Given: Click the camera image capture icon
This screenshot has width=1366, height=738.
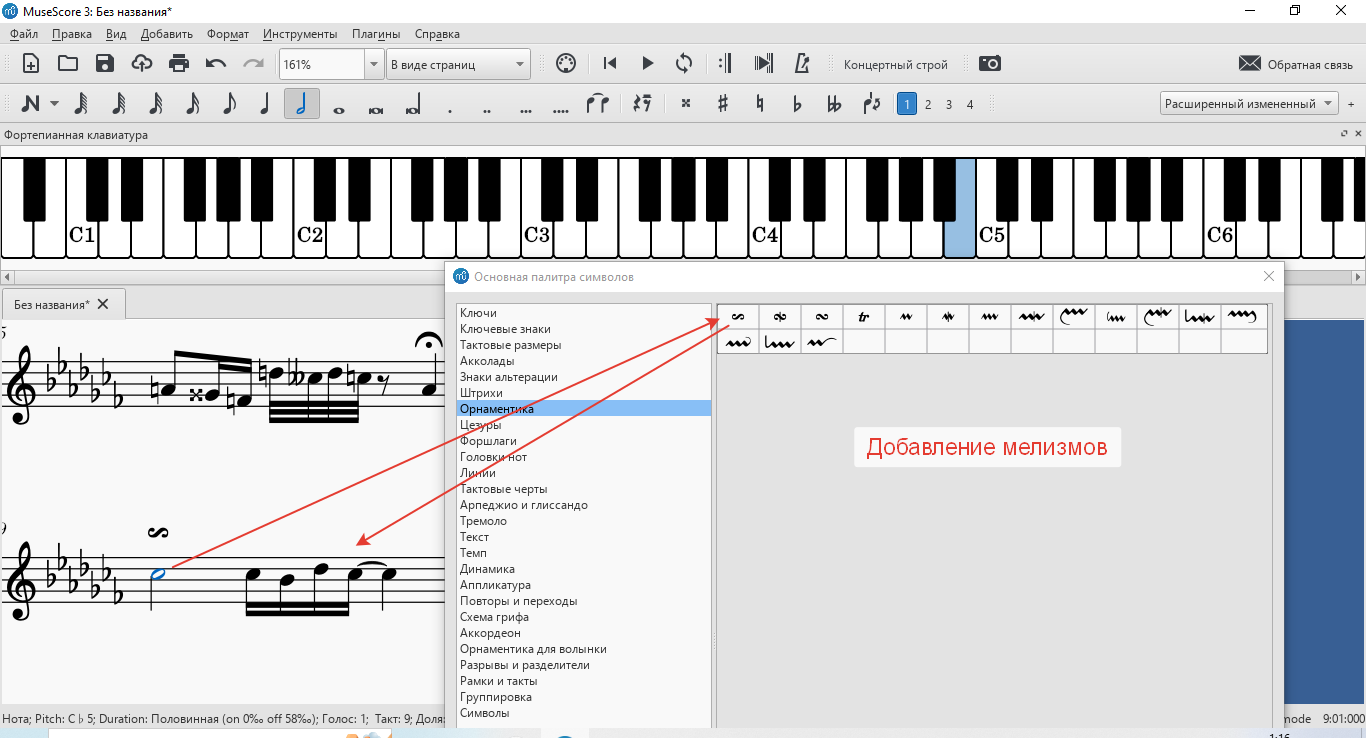Looking at the screenshot, I should point(989,64).
